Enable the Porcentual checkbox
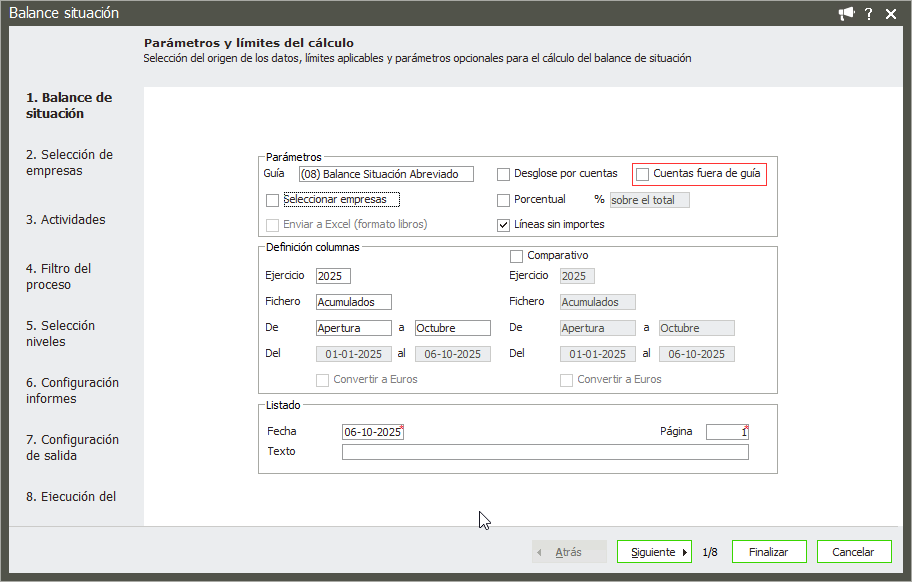912x582 pixels. coord(504,200)
